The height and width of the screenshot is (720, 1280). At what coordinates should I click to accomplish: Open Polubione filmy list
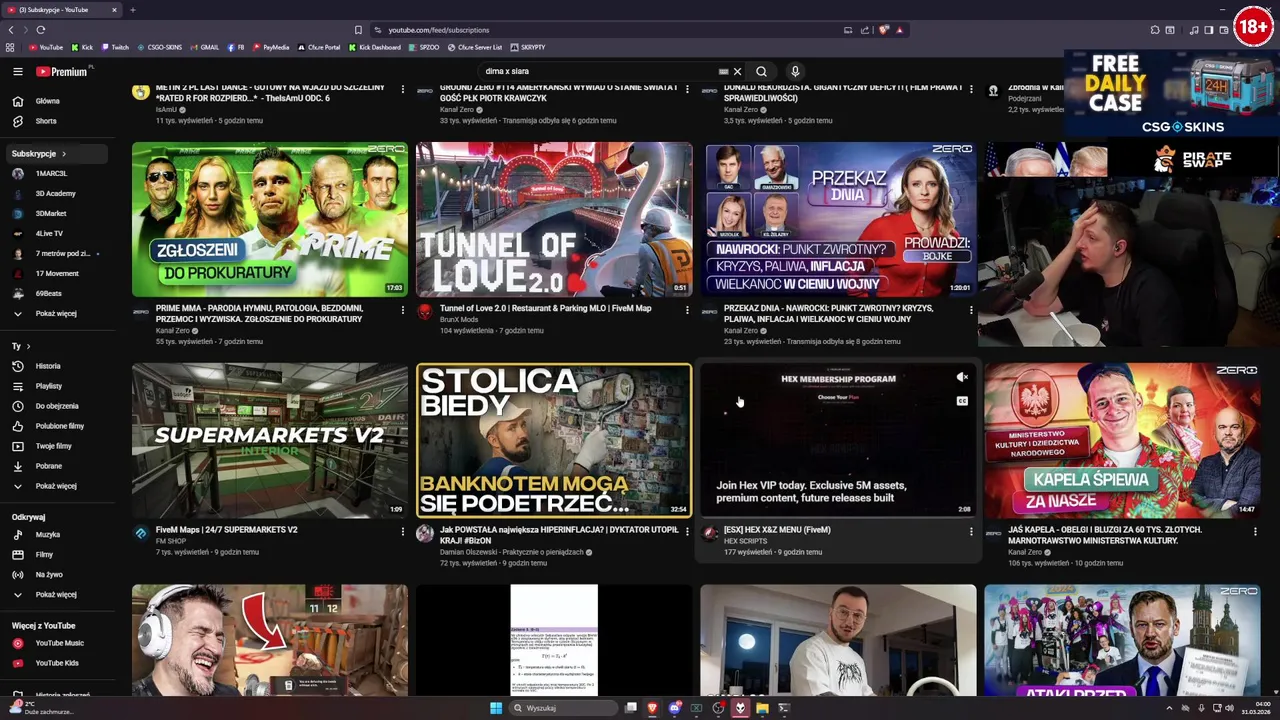pos(55,426)
